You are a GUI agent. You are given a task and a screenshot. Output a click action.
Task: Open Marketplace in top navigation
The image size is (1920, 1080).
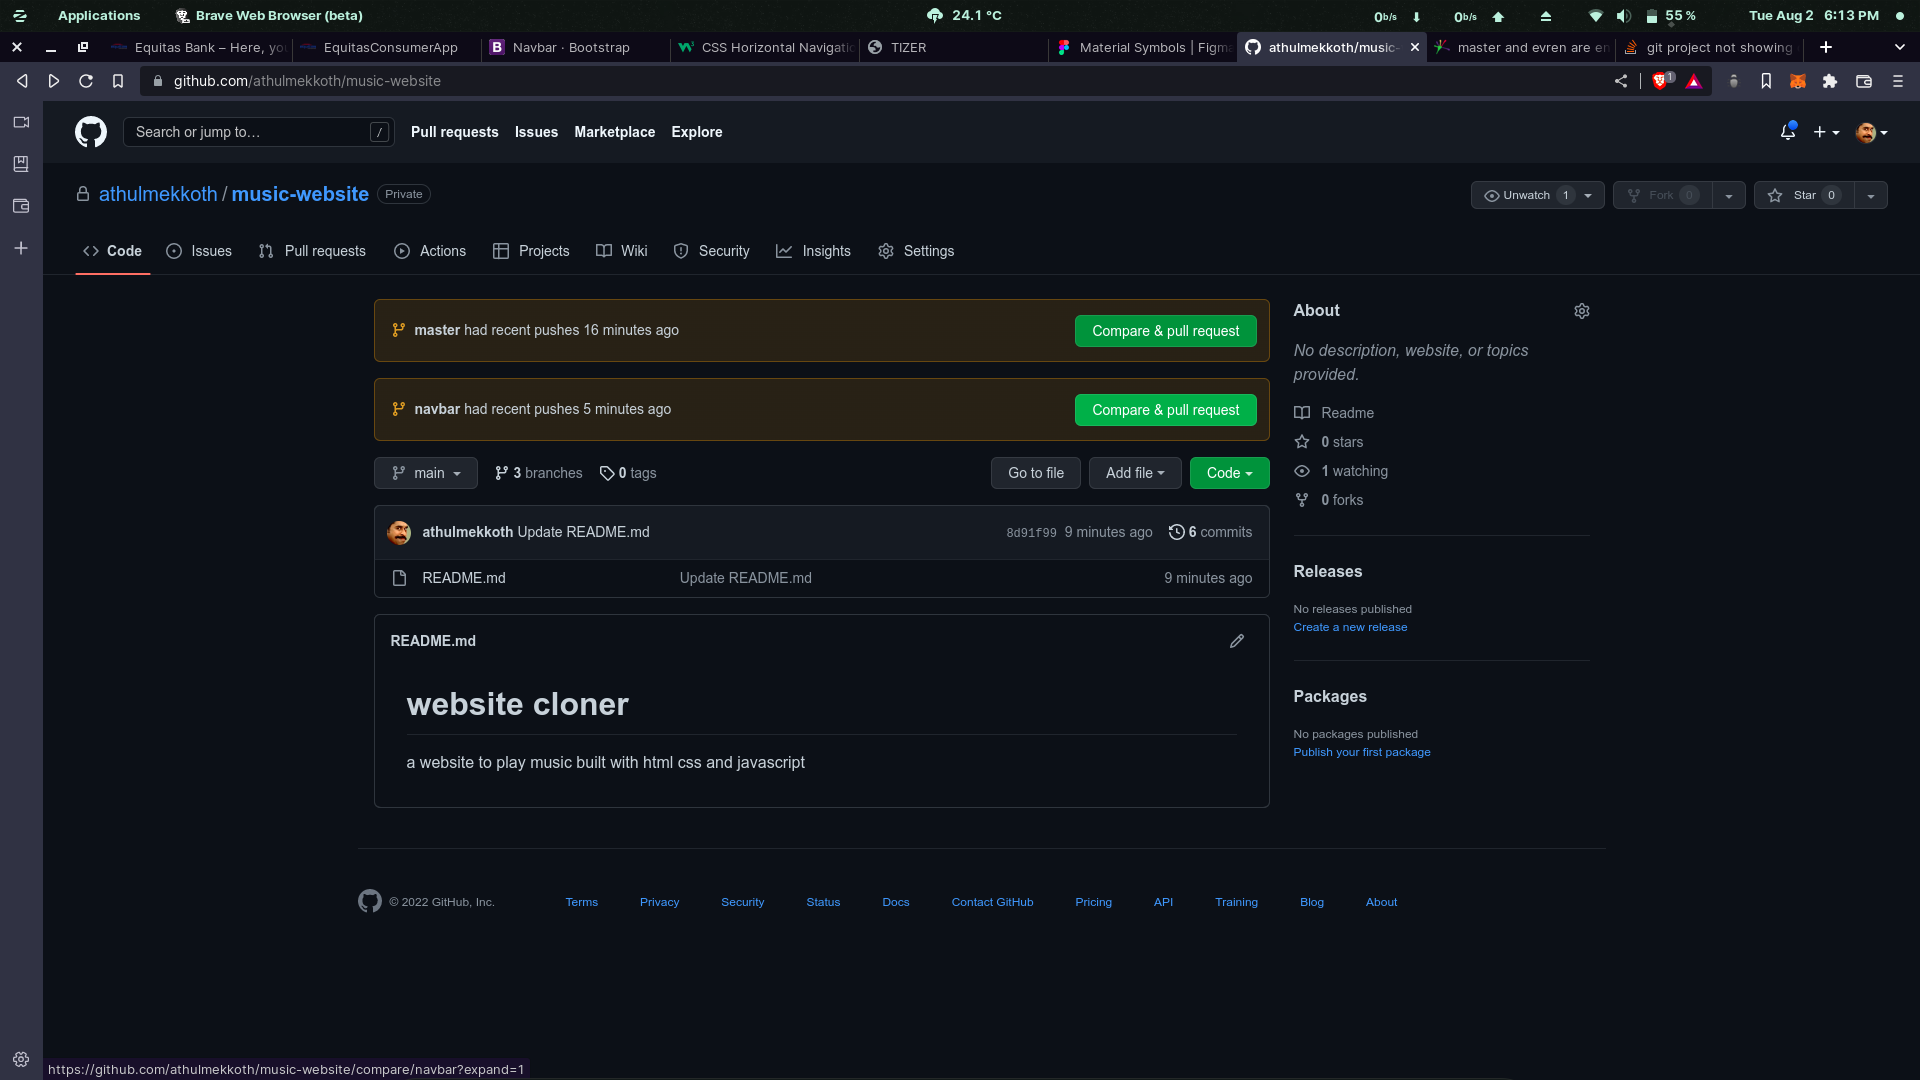[615, 132]
